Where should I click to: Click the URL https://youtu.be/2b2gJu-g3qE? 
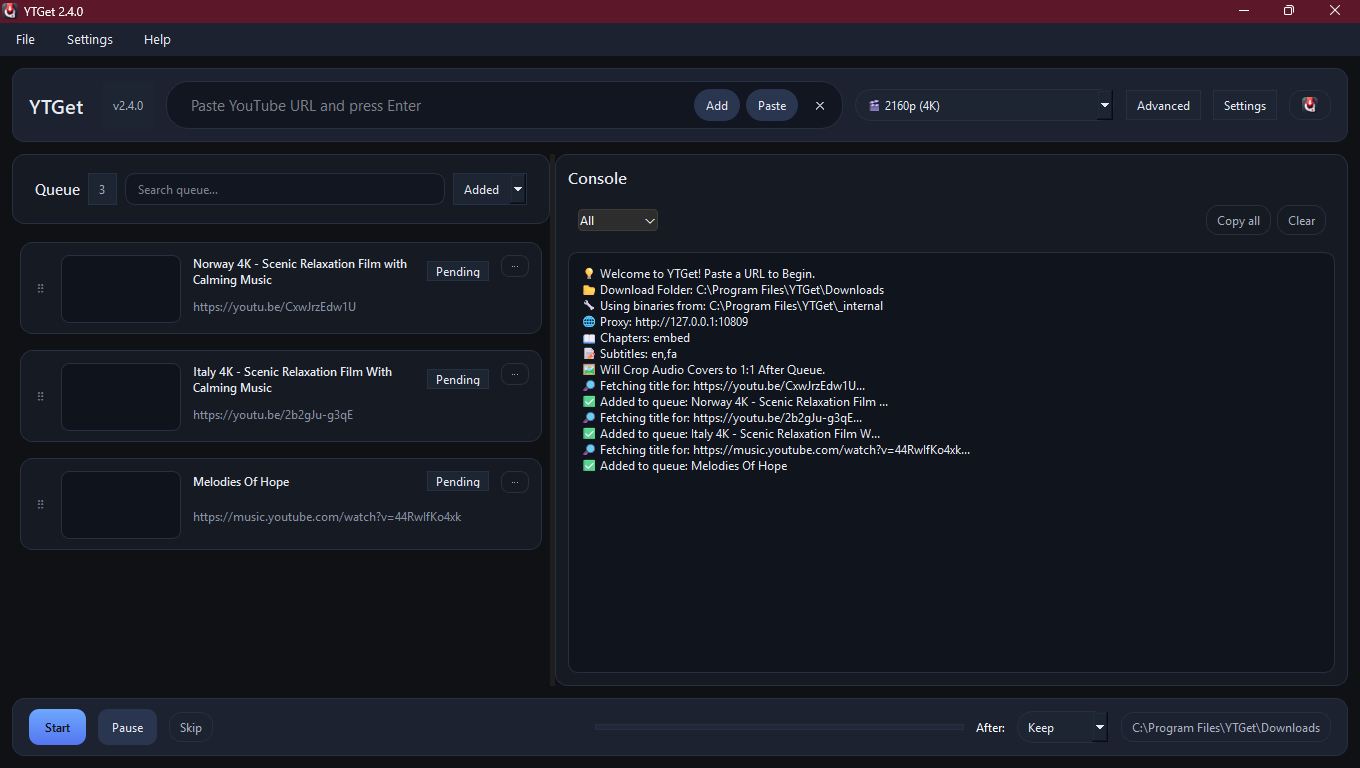(273, 415)
